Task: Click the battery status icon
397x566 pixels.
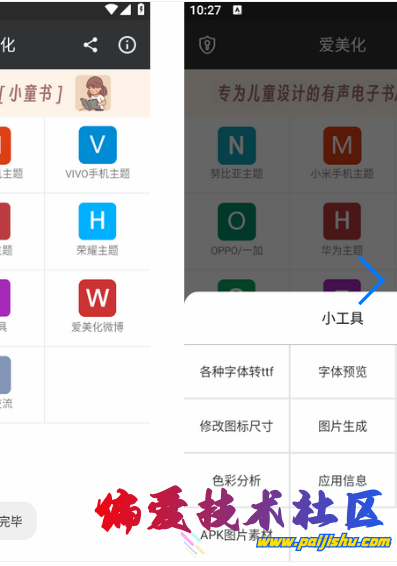Action: tap(141, 9)
